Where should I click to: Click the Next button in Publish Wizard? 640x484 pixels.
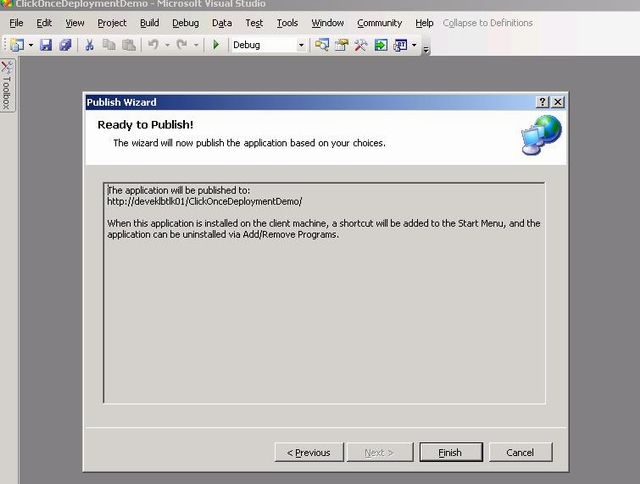[x=380, y=453]
